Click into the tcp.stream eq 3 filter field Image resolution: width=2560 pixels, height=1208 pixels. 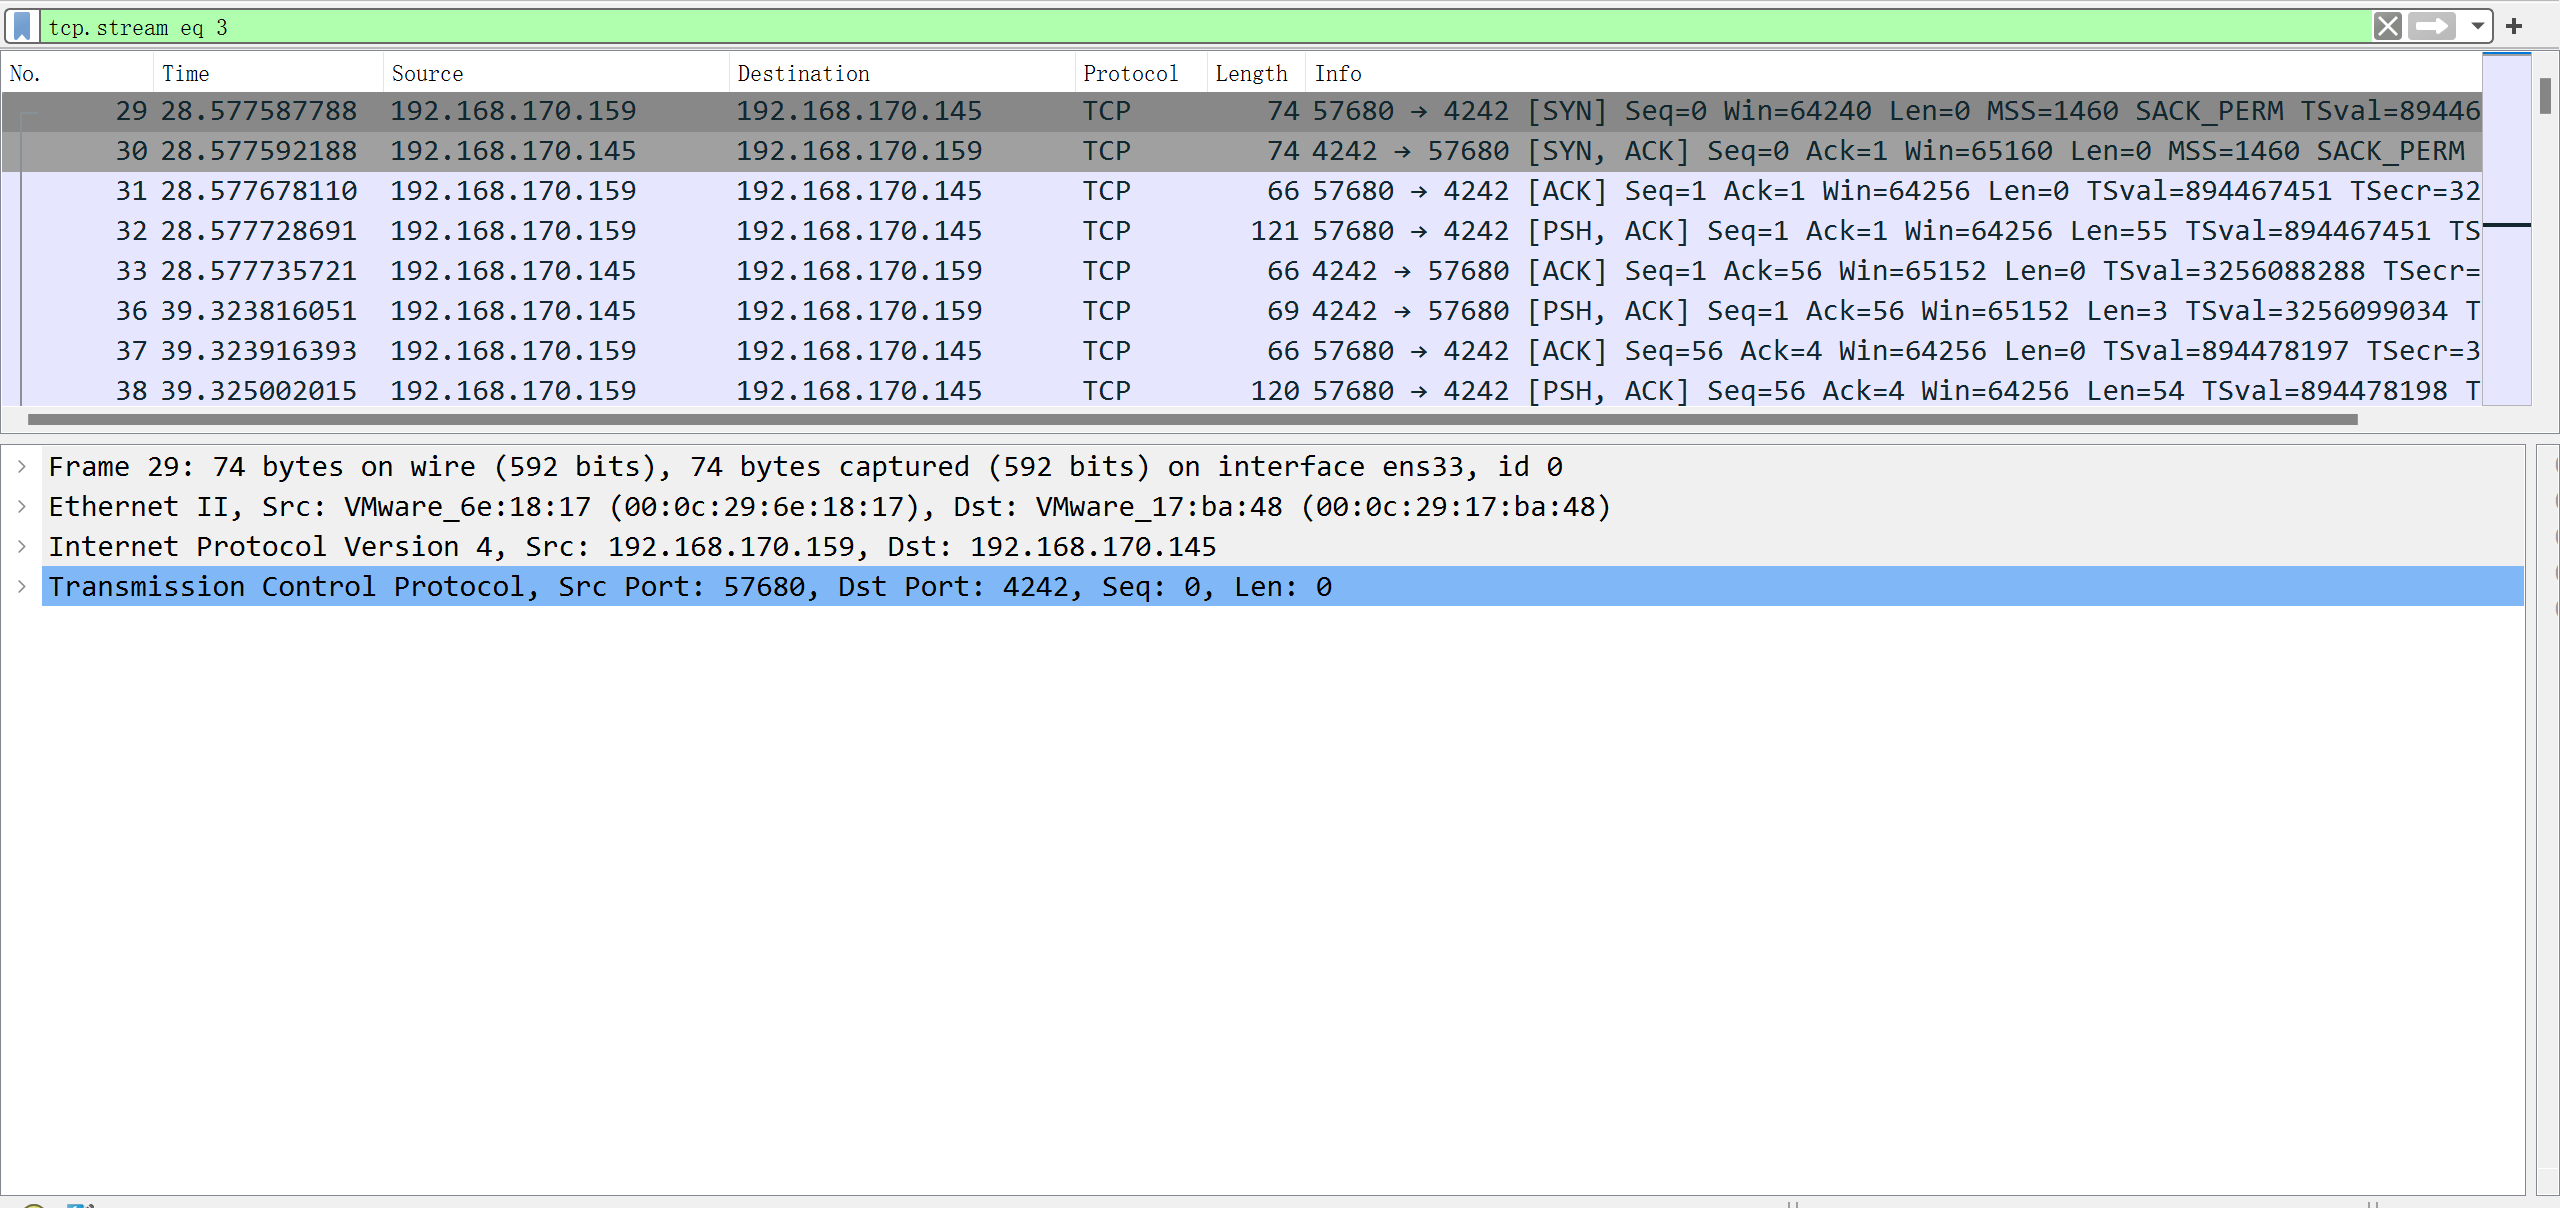click(x=1200, y=27)
